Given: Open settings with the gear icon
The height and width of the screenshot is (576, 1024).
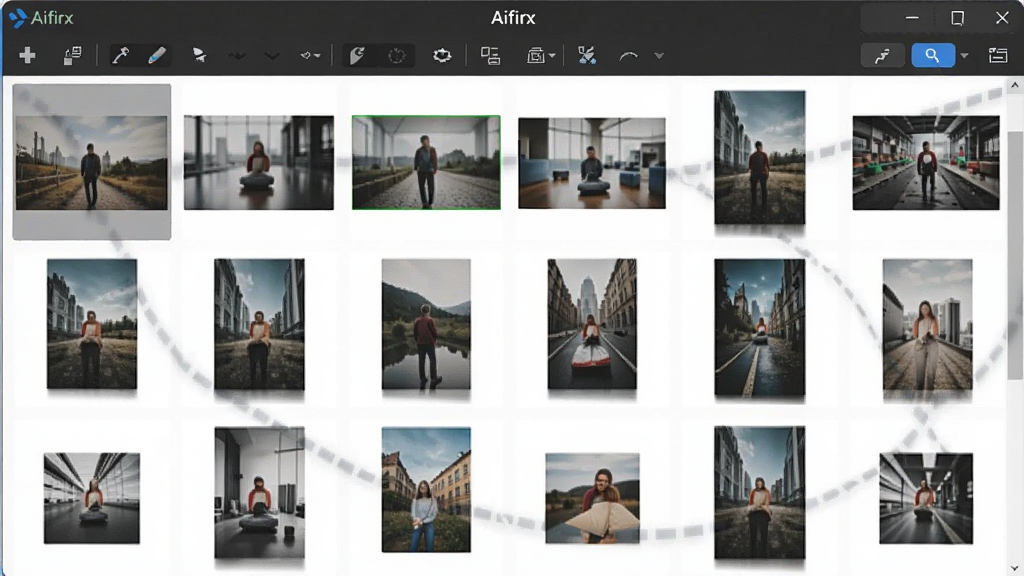Looking at the screenshot, I should (442, 56).
